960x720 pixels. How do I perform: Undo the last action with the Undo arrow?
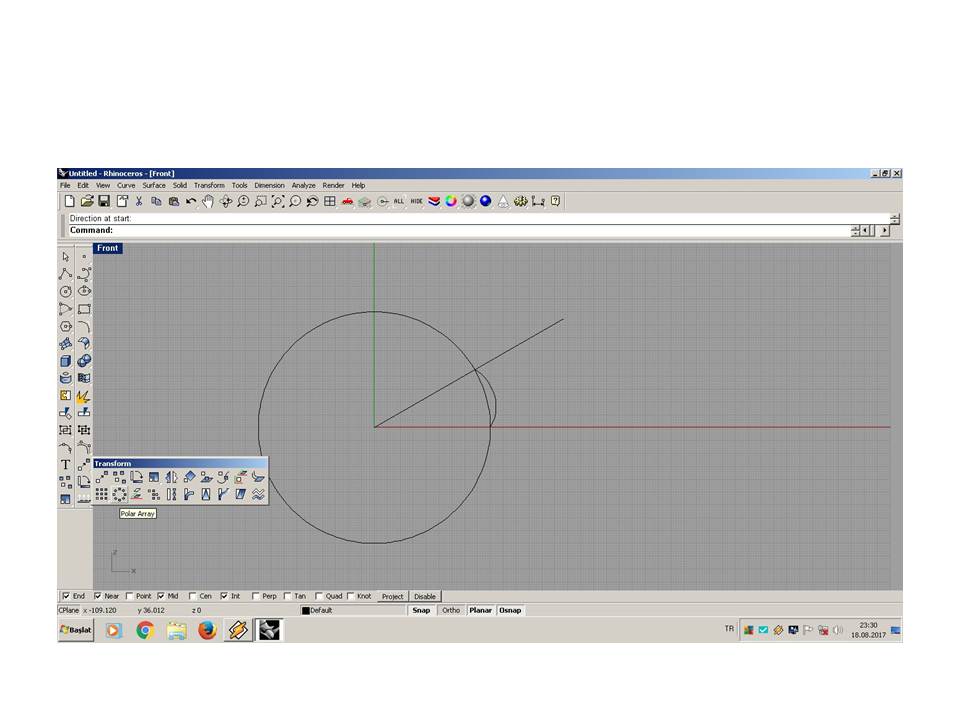[x=191, y=201]
